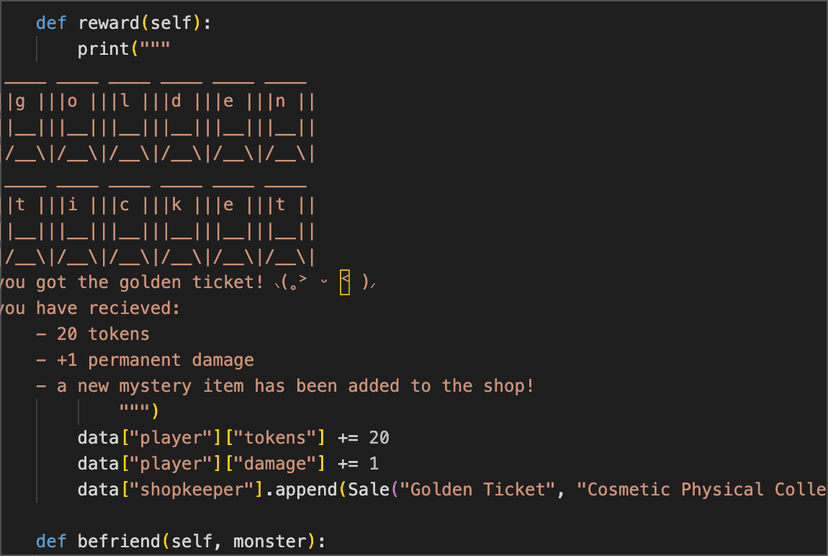Viewport: 828px width, 556px height.
Task: Click the reward method name
Action: (x=108, y=23)
